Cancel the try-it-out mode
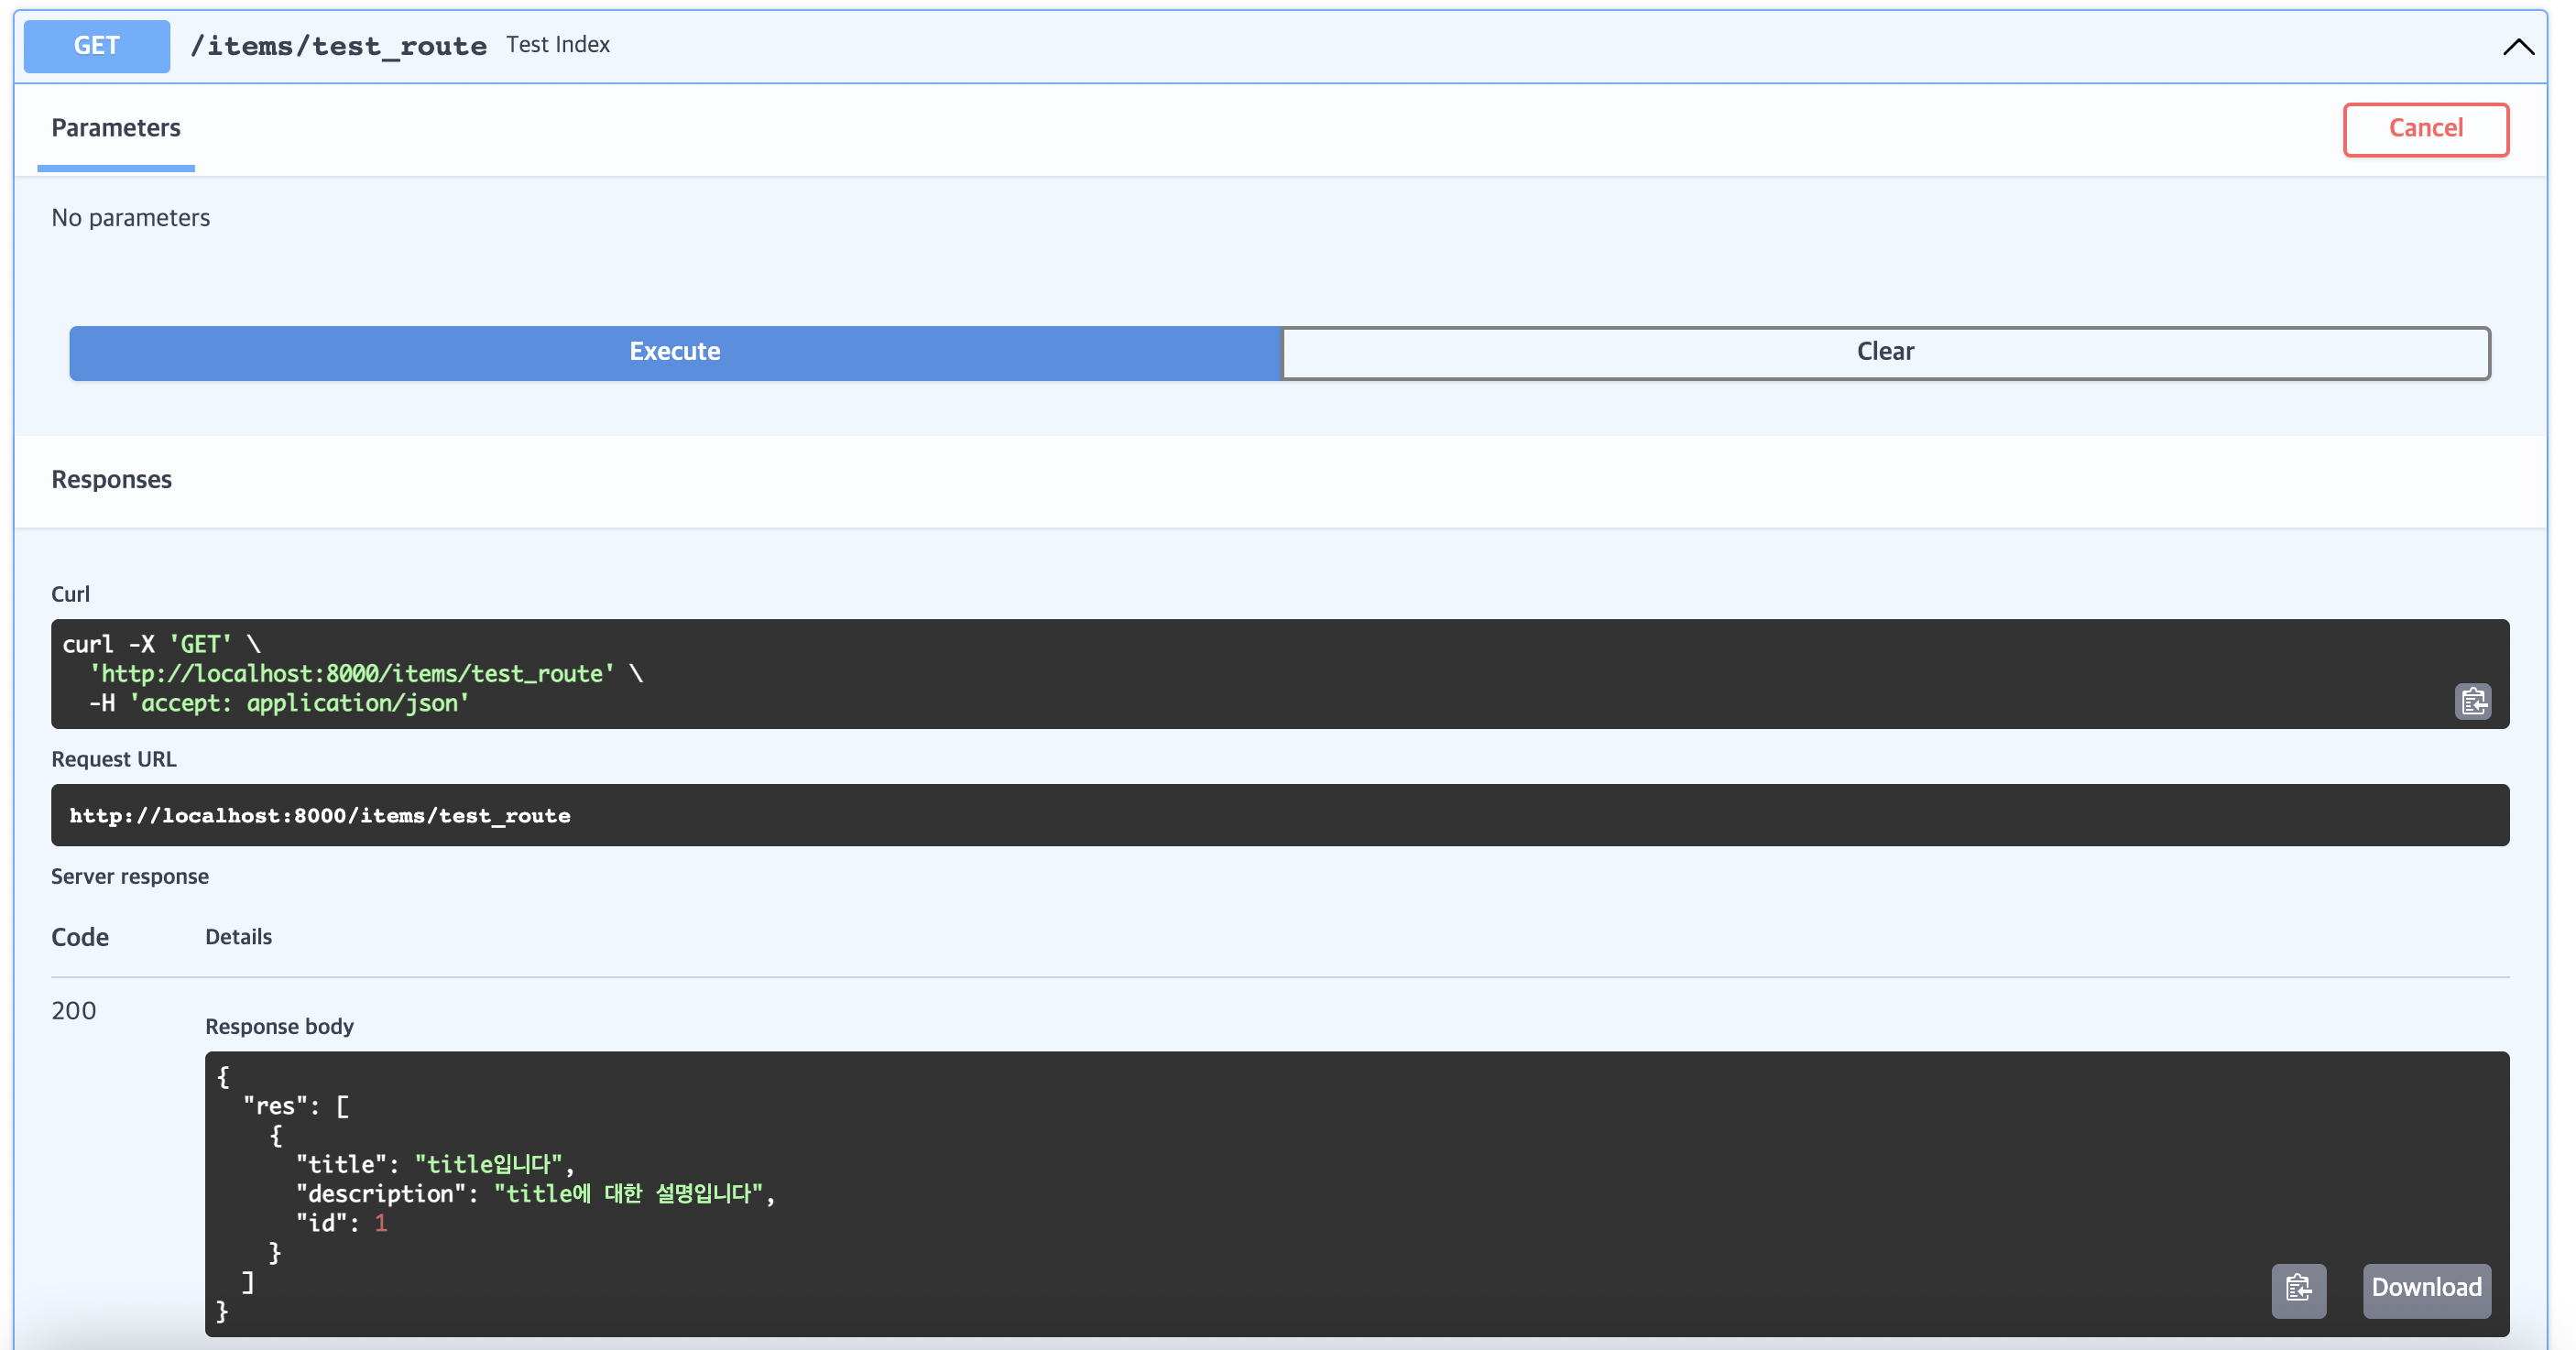Viewport: 2576px width, 1350px height. coord(2425,129)
